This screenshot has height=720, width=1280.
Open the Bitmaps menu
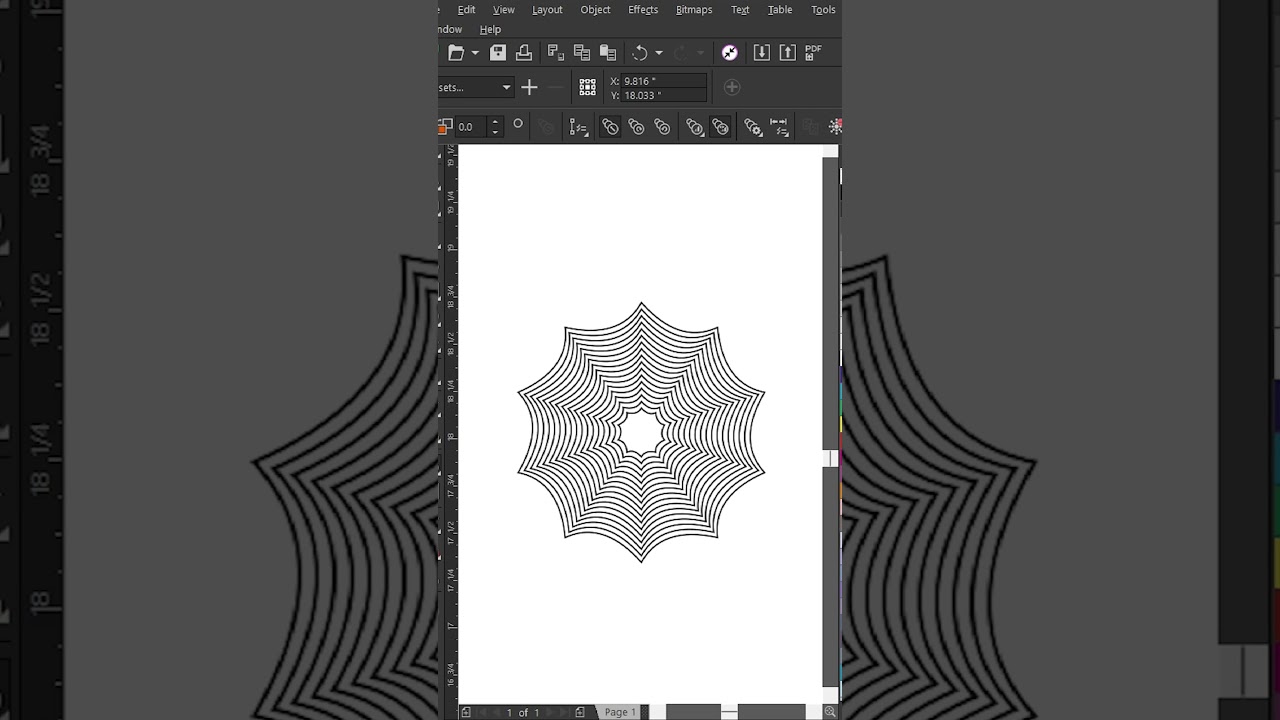tap(694, 10)
